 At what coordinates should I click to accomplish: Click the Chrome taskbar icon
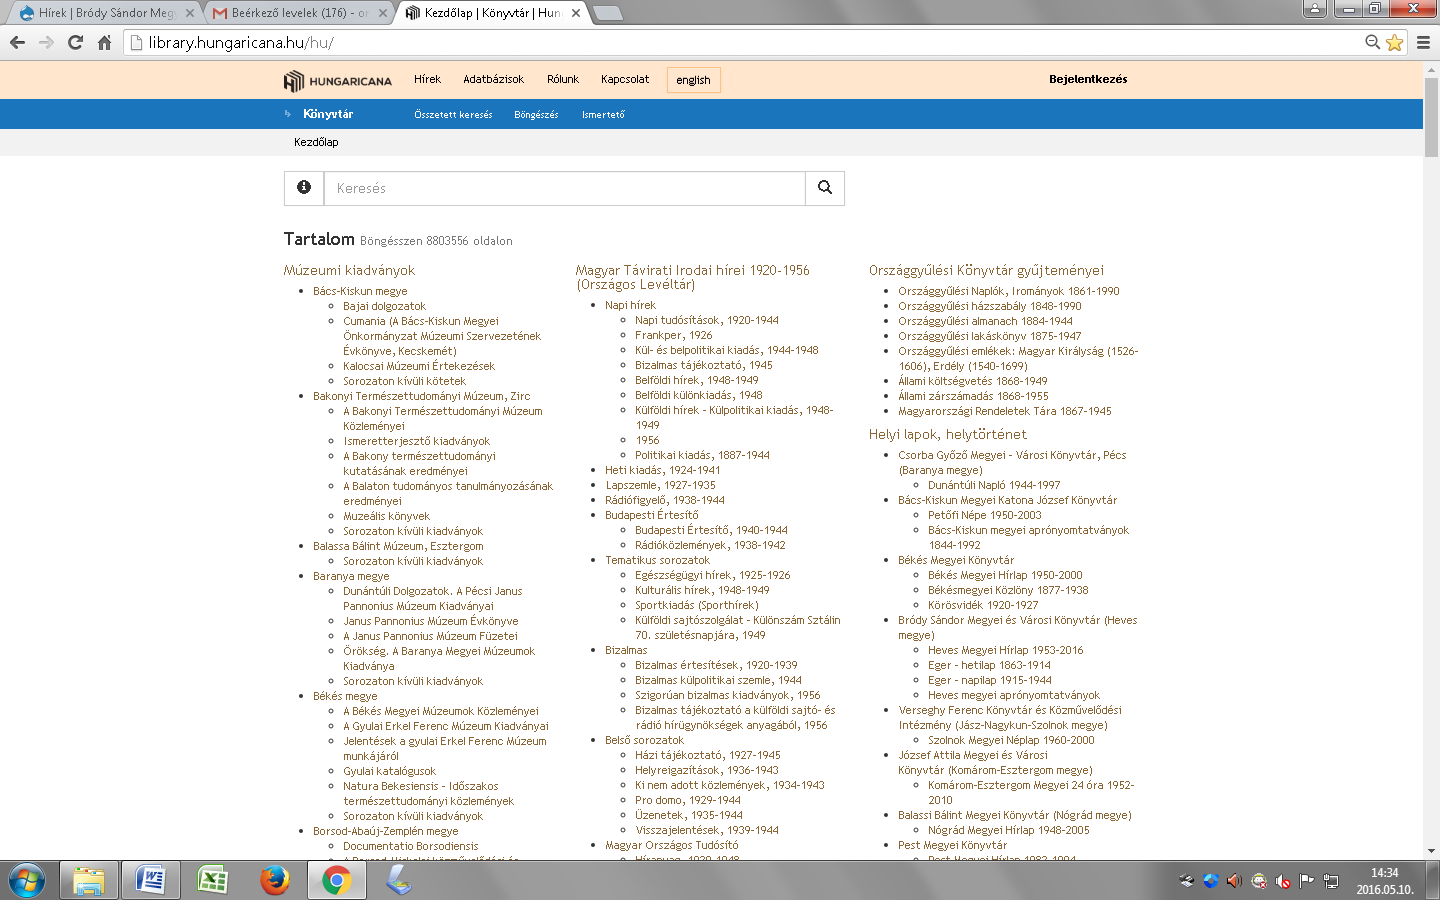[x=337, y=880]
